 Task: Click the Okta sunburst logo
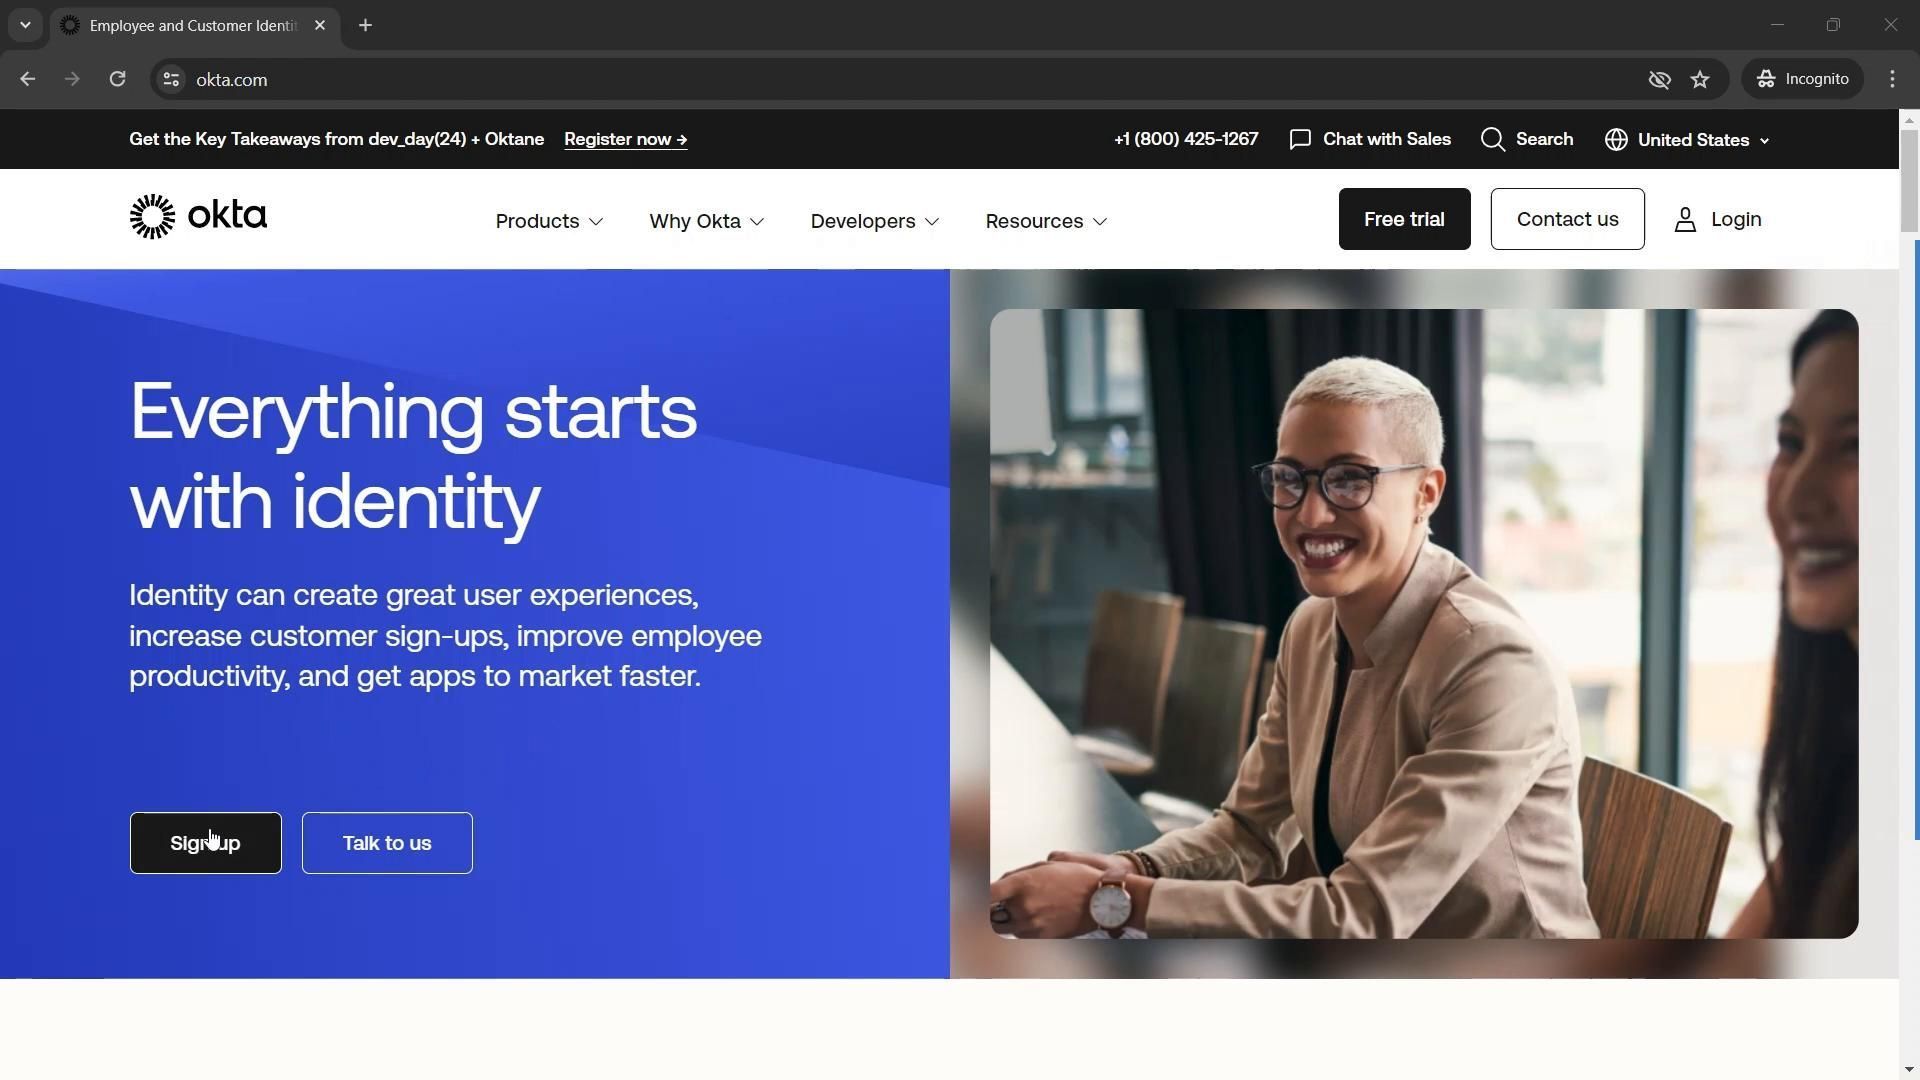point(152,217)
